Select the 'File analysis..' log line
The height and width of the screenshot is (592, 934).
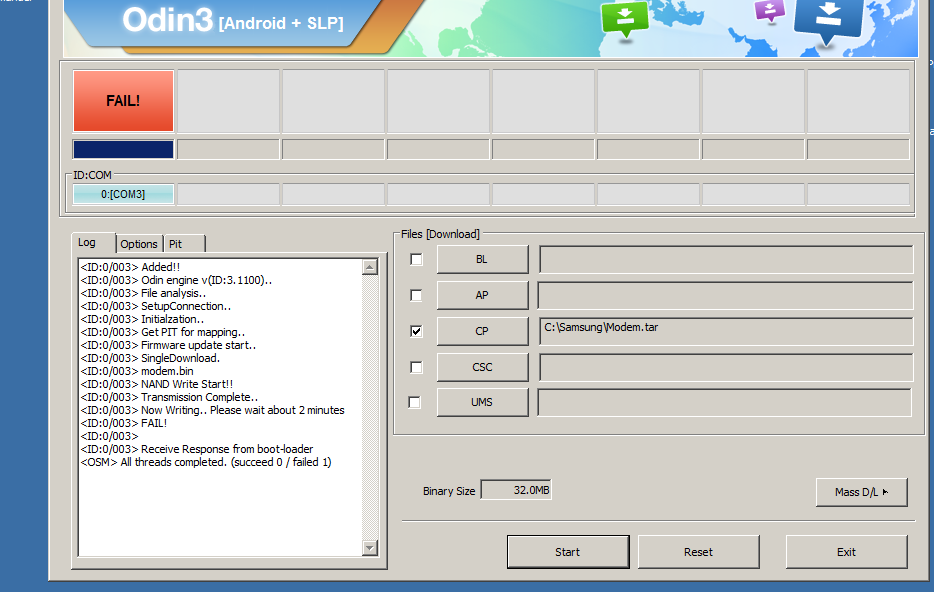tap(144, 294)
